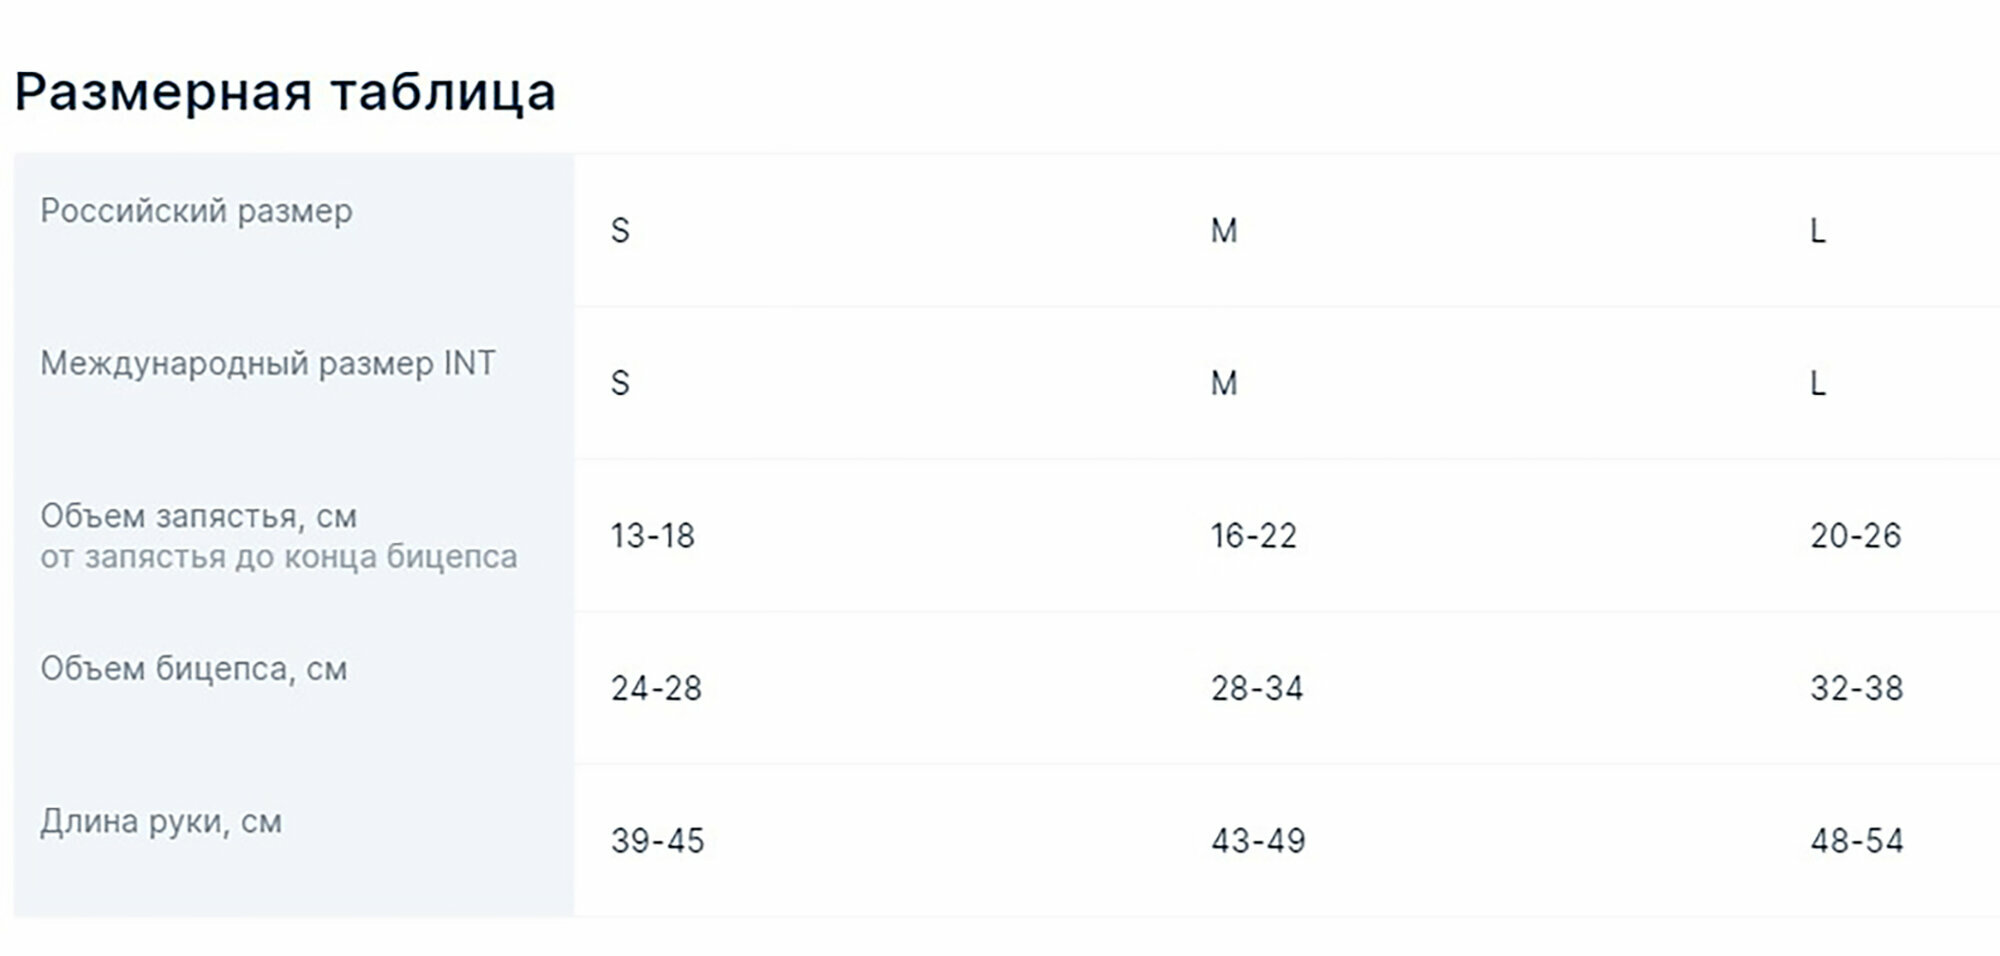
Task: Click Russian size M cell
Action: [1224, 231]
